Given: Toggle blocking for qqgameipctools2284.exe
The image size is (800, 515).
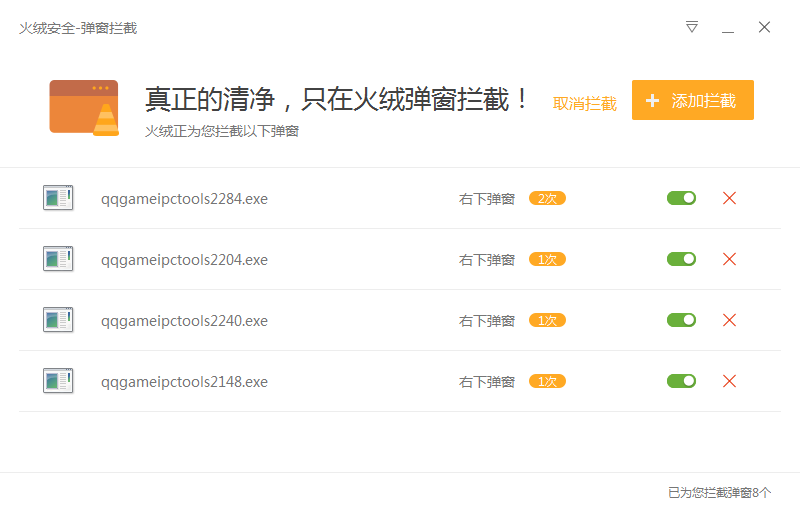Looking at the screenshot, I should [x=681, y=198].
